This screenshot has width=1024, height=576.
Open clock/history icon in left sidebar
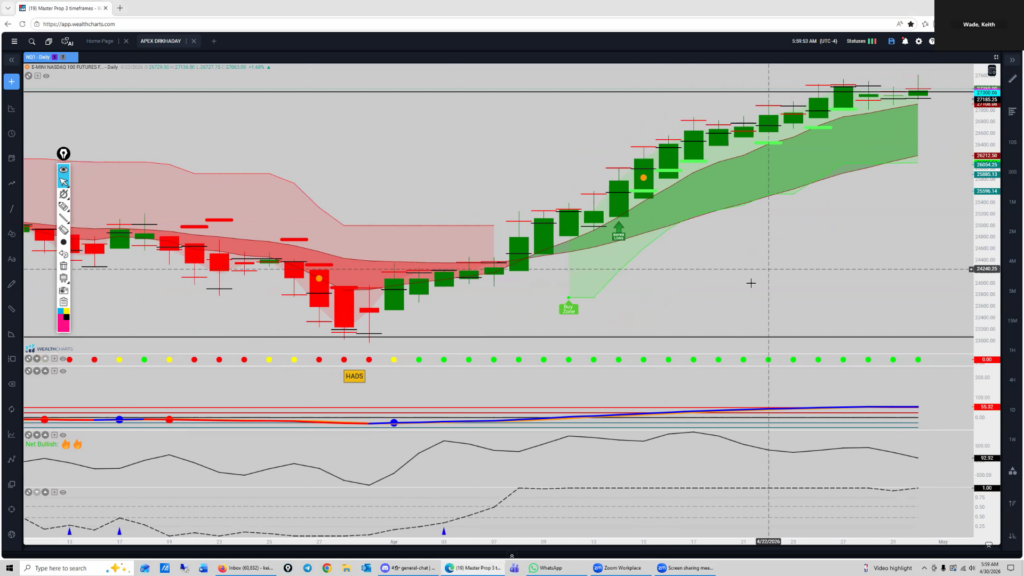point(12,134)
